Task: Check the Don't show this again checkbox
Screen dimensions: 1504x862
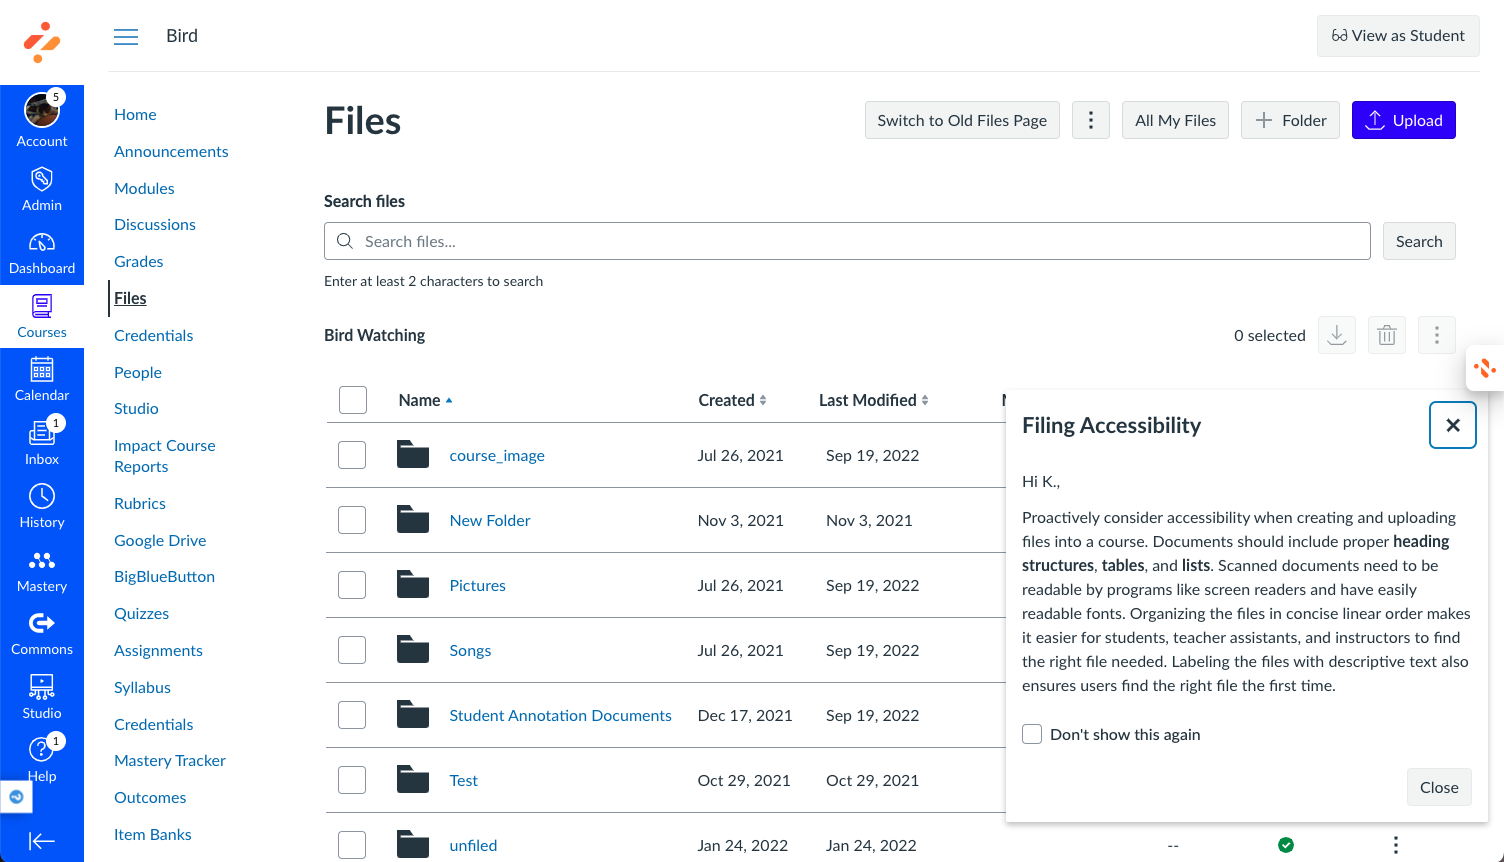Action: (1032, 734)
